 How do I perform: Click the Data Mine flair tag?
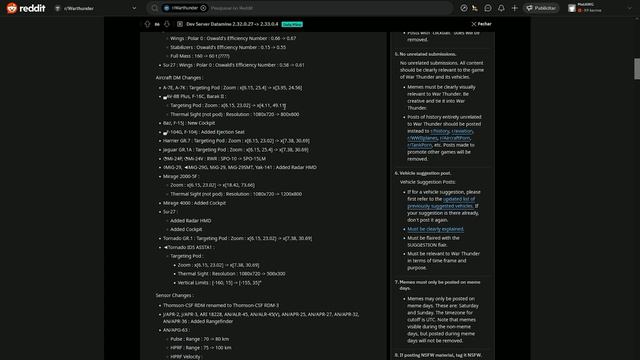[x=292, y=24]
